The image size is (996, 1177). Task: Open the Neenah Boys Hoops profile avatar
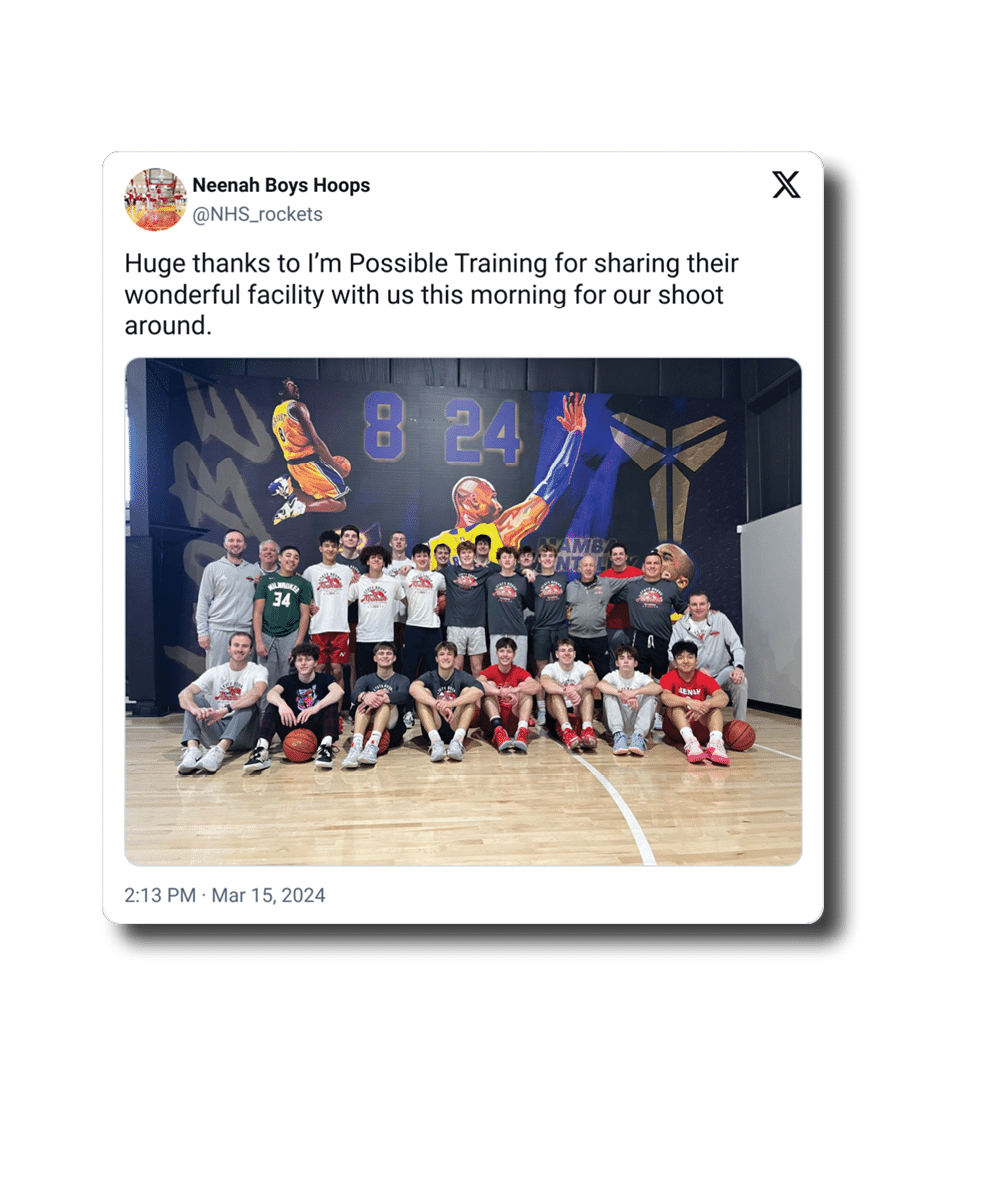point(155,199)
